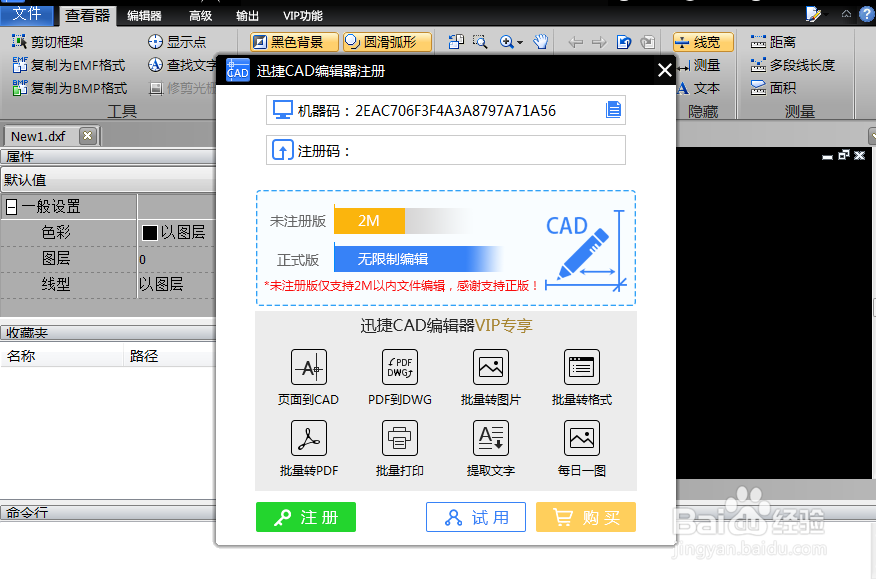Viewport: 876px width, 579px height.
Task: Click 查找文字 tool
Action: coord(182,65)
